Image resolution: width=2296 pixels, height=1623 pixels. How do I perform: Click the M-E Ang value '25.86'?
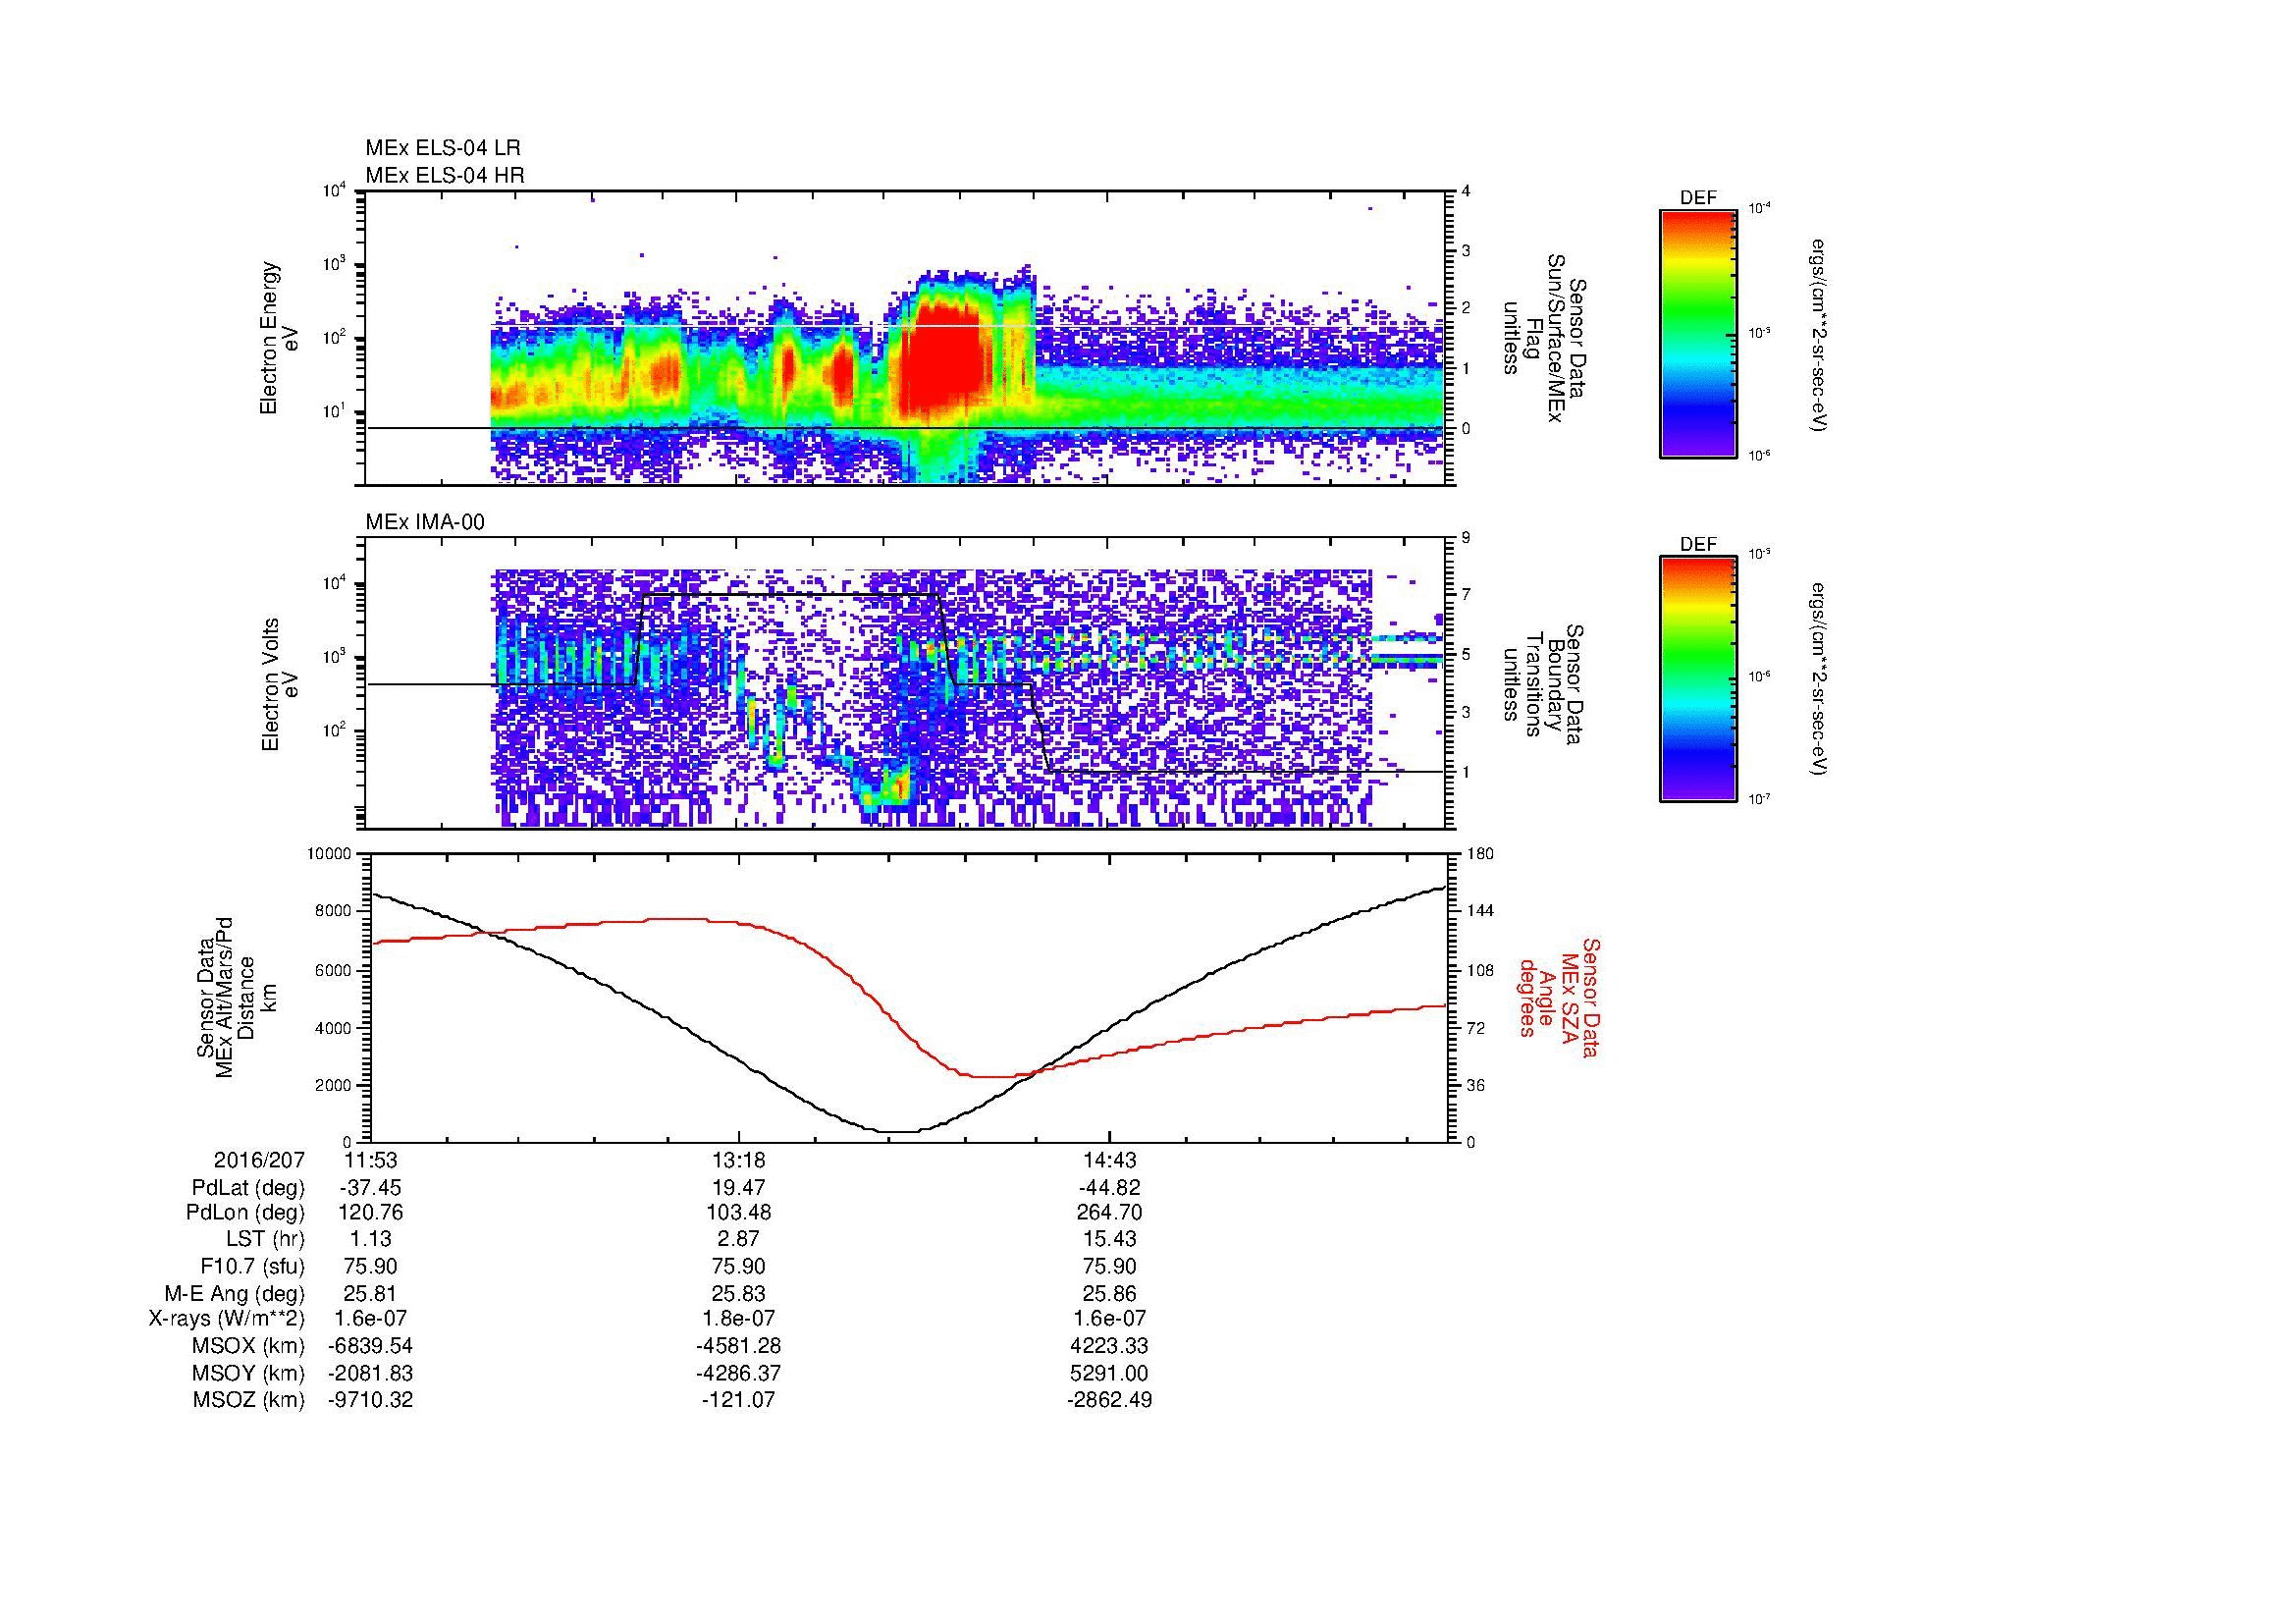pos(1109,1294)
